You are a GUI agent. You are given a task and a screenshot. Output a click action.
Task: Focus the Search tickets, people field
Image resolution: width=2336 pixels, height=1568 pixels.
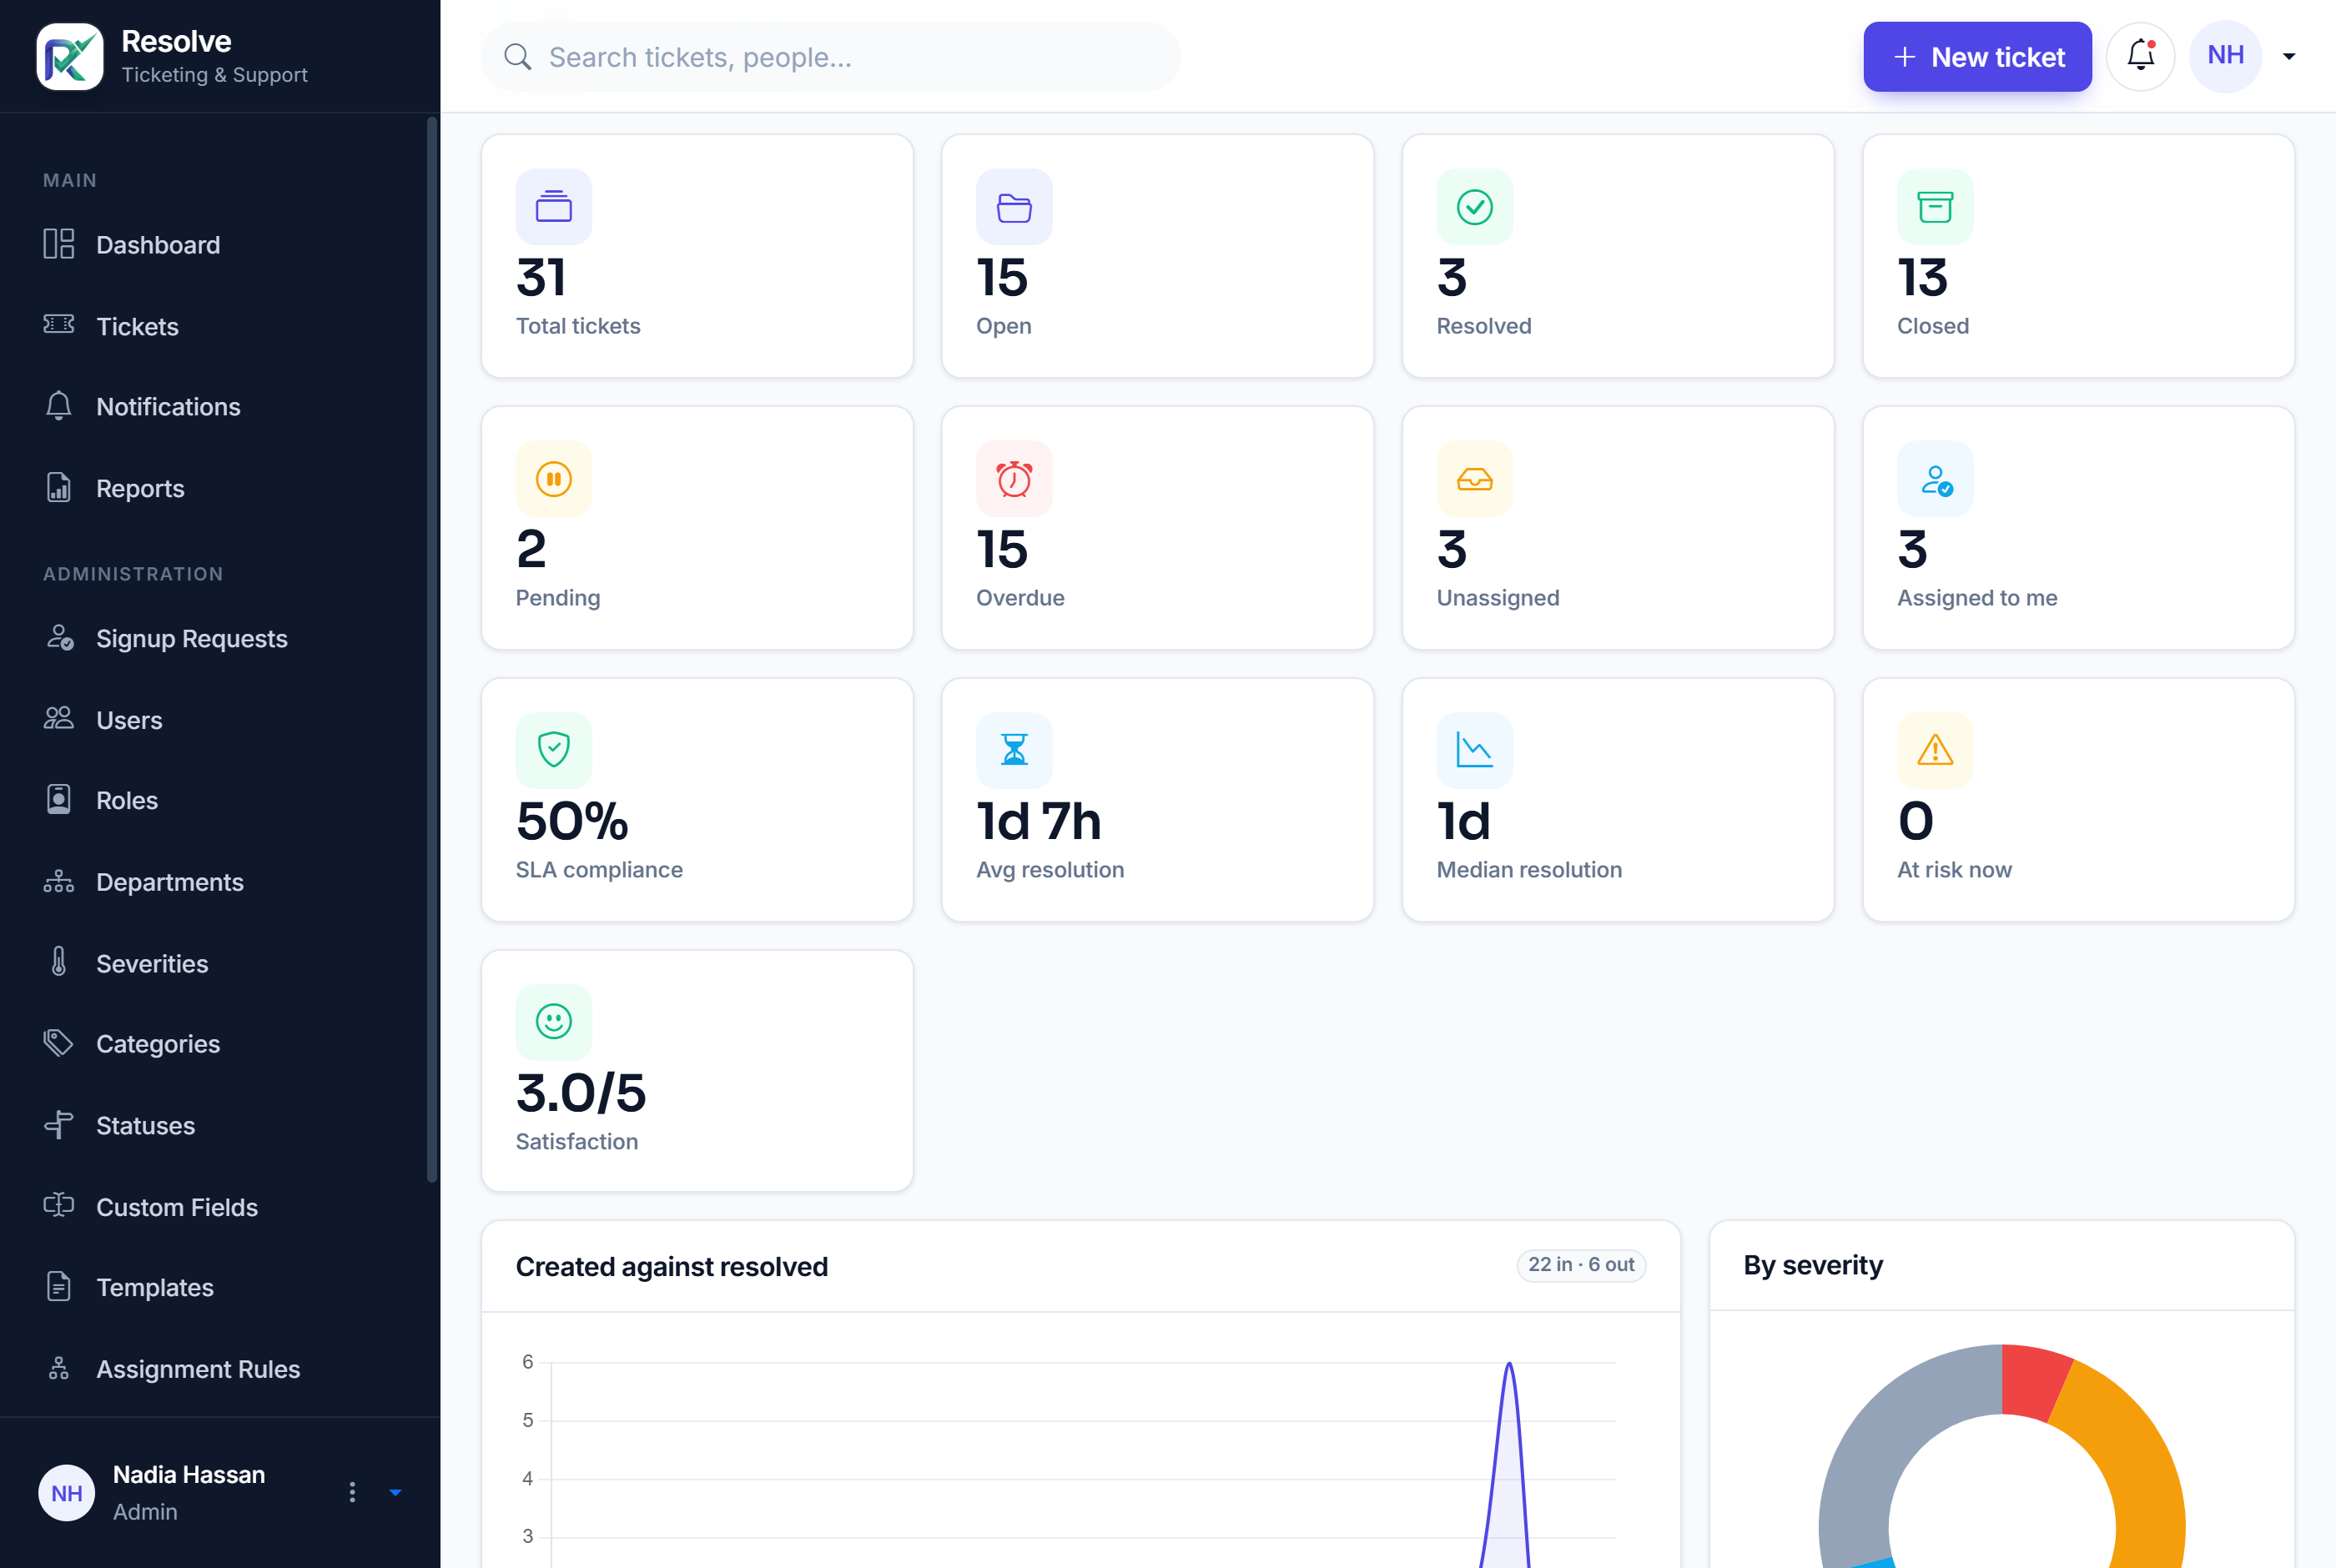pos(830,57)
